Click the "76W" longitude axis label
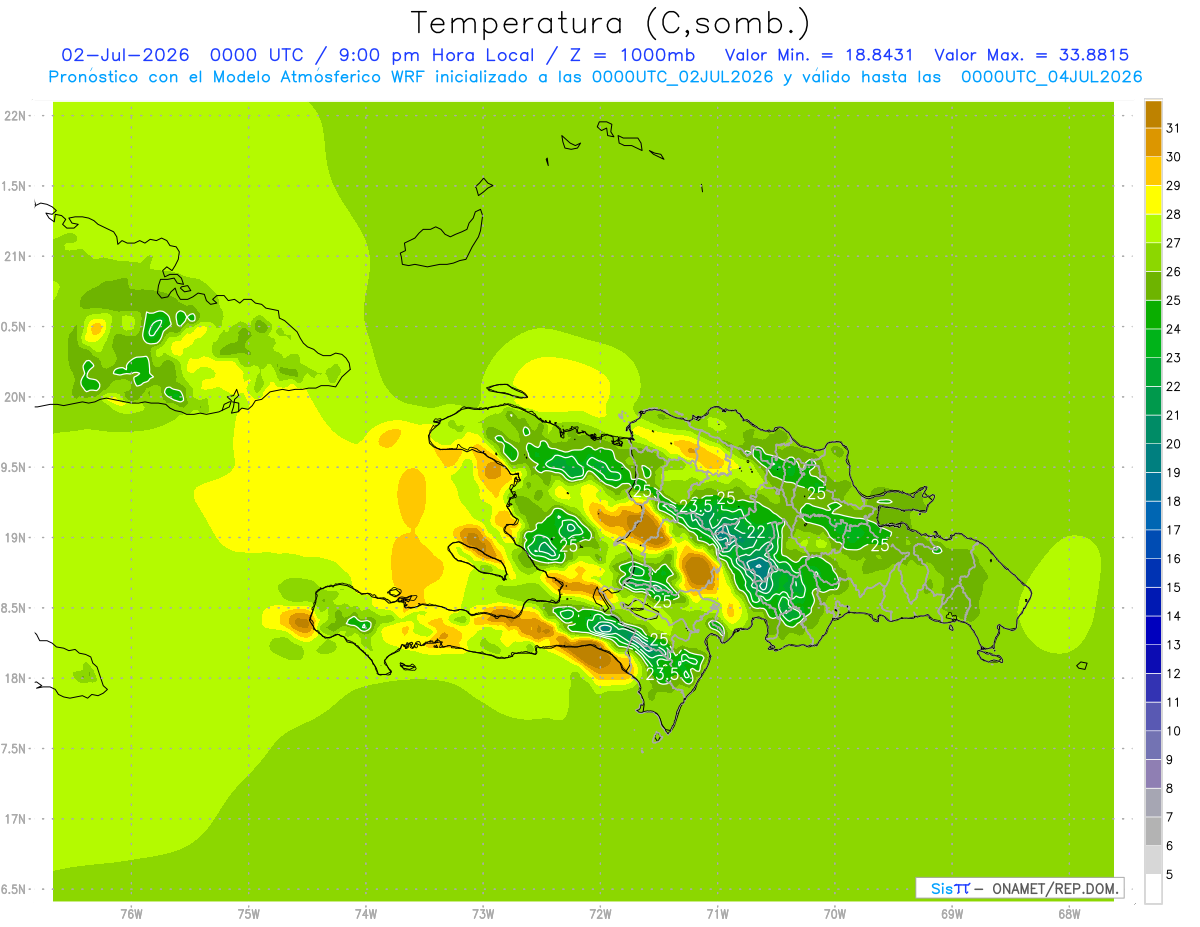 131,914
